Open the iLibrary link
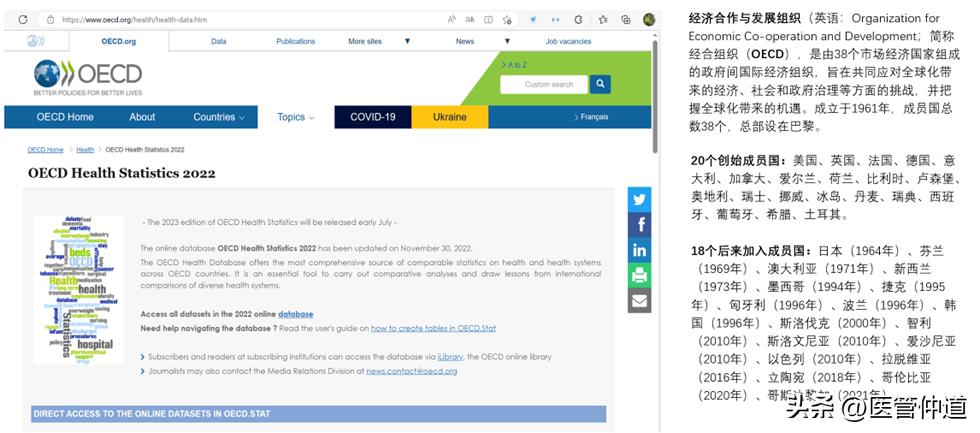Image resolution: width=980 pixels, height=433 pixels. coord(450,357)
